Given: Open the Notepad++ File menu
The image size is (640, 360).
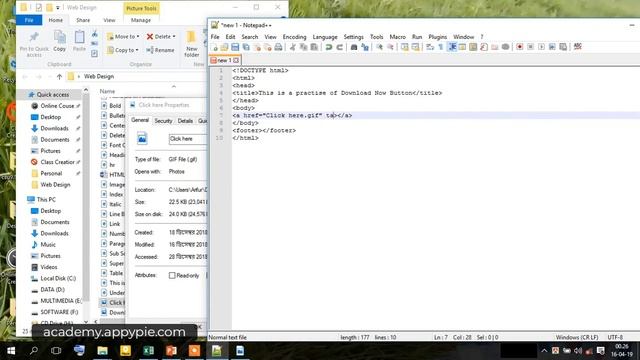Looking at the screenshot, I should point(215,37).
